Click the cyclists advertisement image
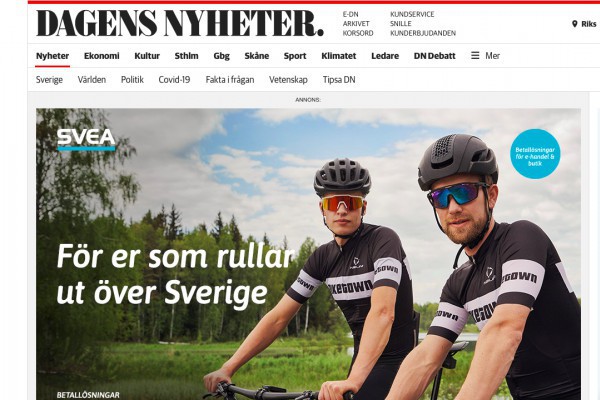Viewport: 600px width, 400px height. click(308, 254)
